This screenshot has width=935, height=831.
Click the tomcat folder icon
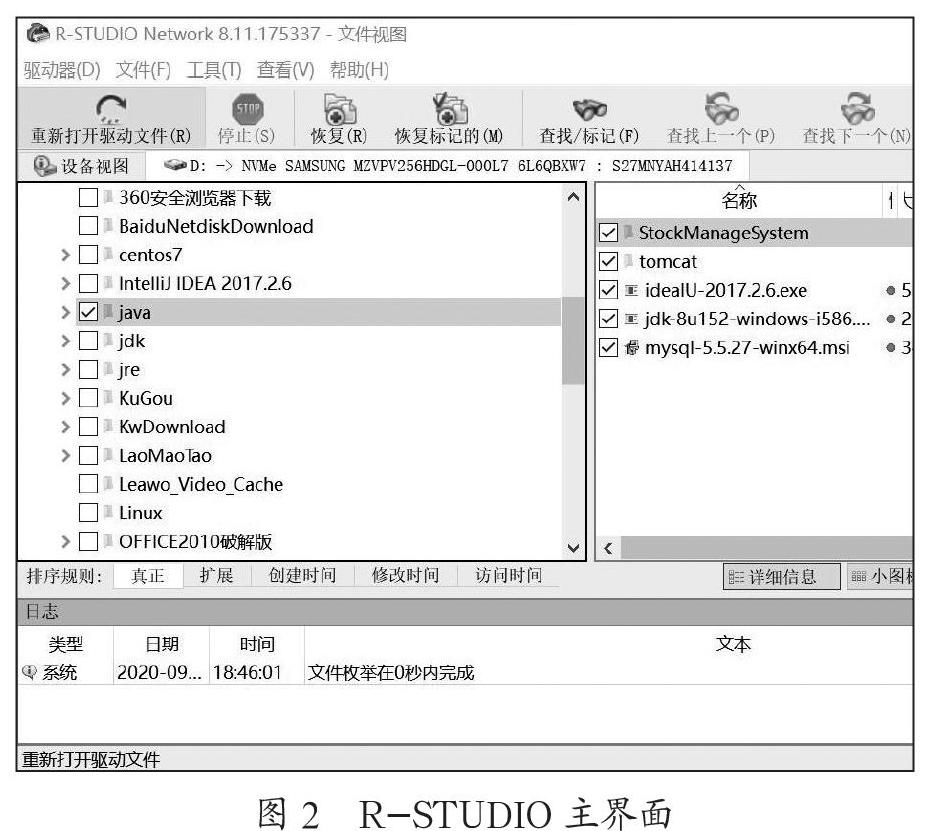(628, 261)
